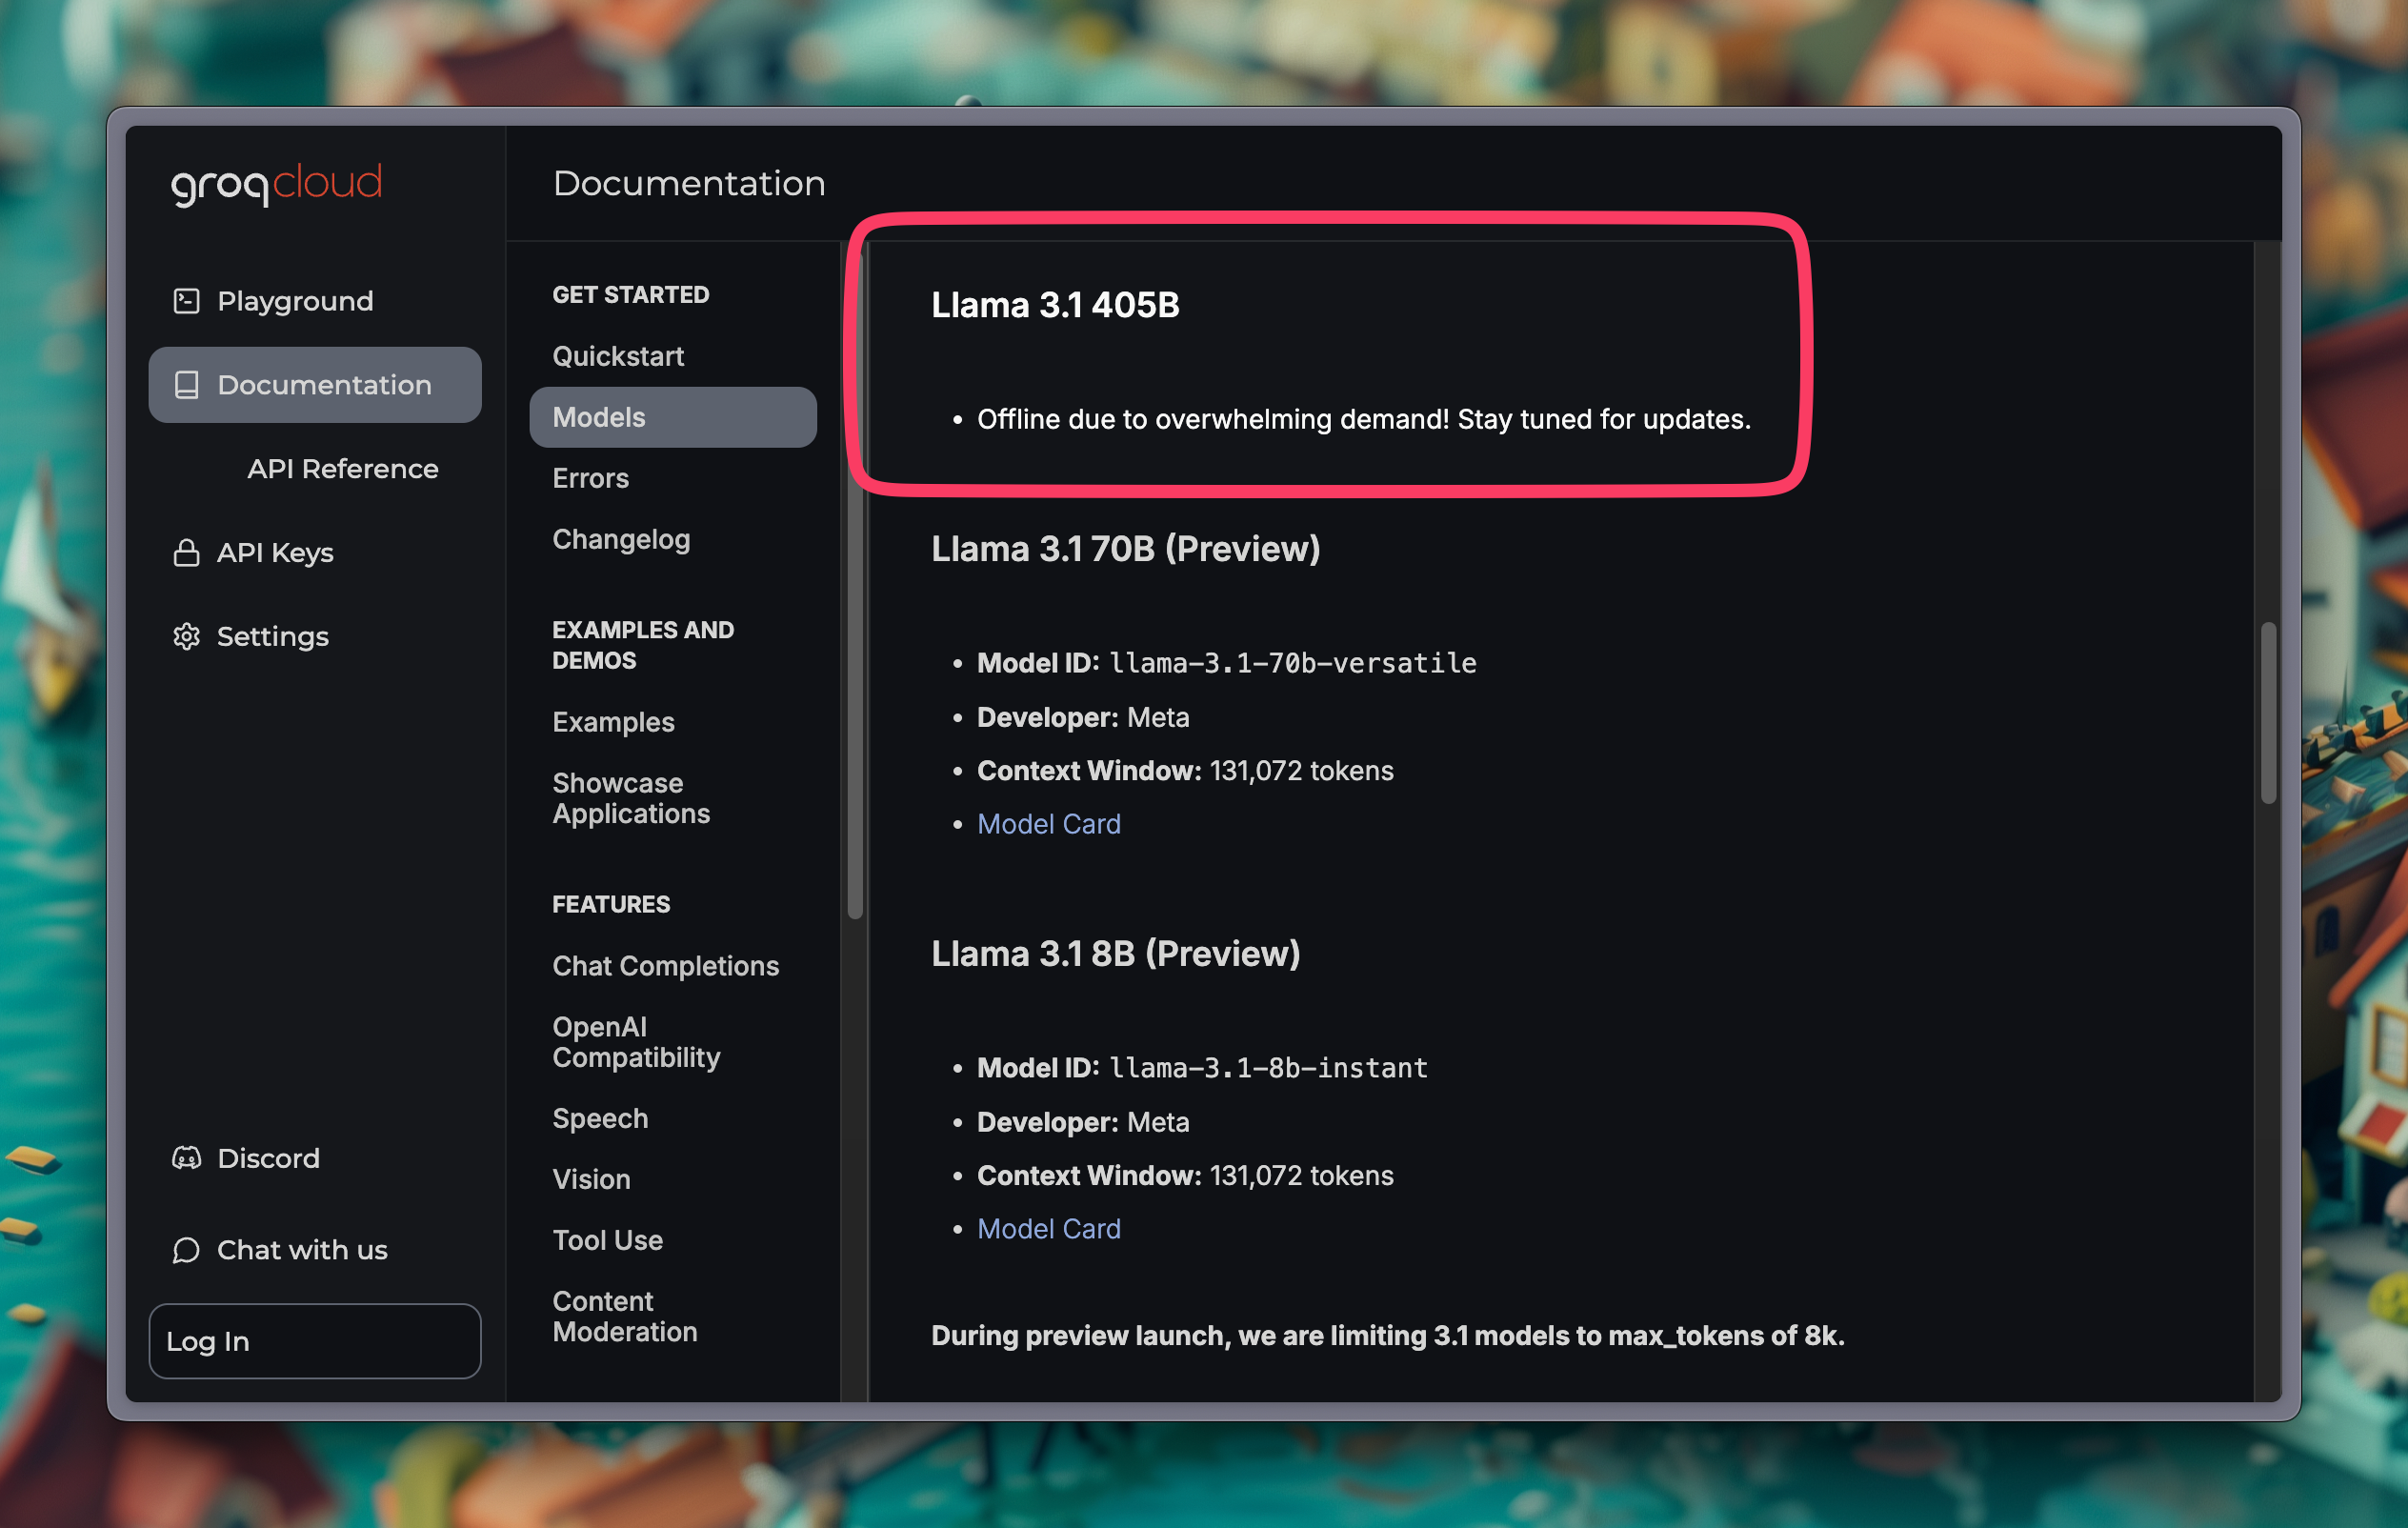The height and width of the screenshot is (1528, 2408).
Task: Click the Llama 3.1 70B (Preview) heading
Action: (x=1126, y=549)
